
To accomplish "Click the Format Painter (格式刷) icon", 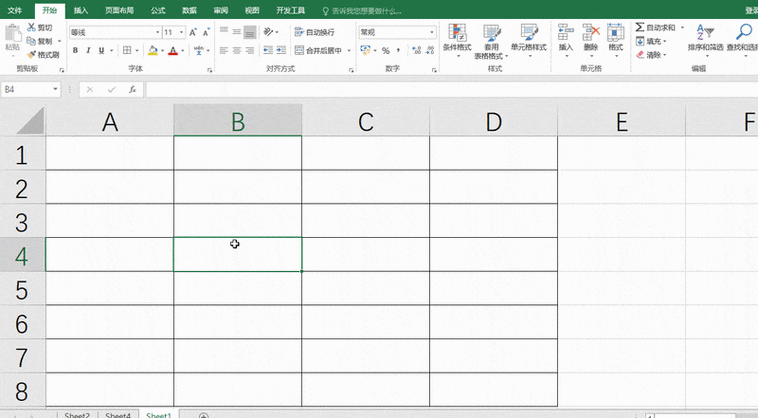I will click(x=32, y=54).
